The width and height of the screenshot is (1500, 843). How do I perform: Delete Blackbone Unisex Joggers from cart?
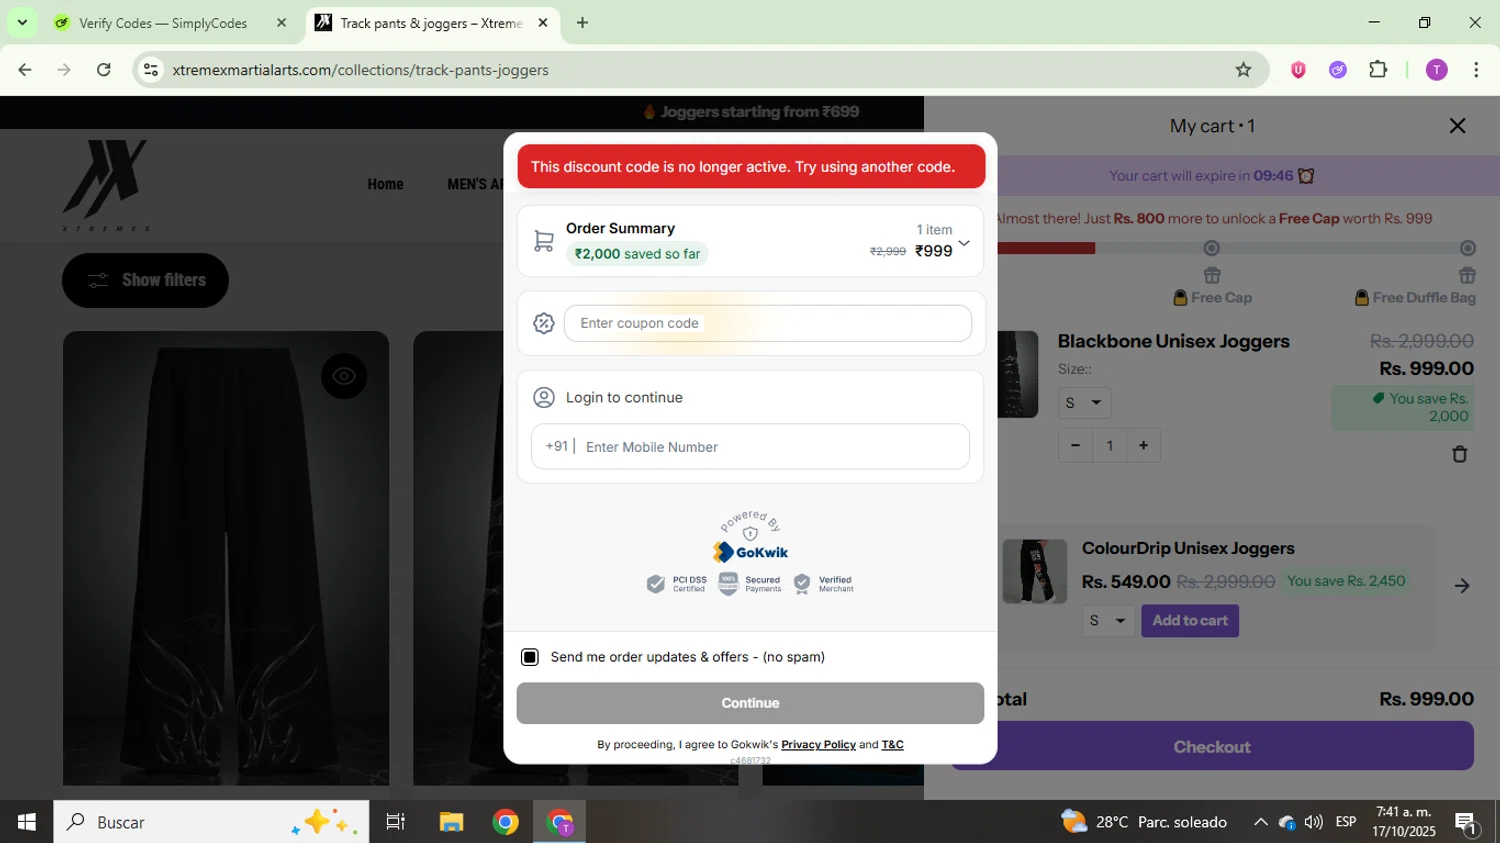(x=1459, y=454)
